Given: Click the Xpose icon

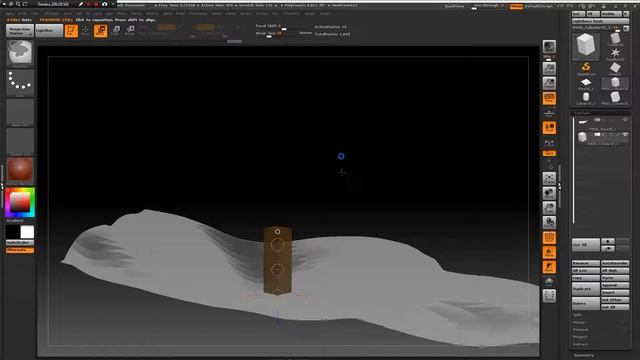Looking at the screenshot, I should click(x=549, y=296).
